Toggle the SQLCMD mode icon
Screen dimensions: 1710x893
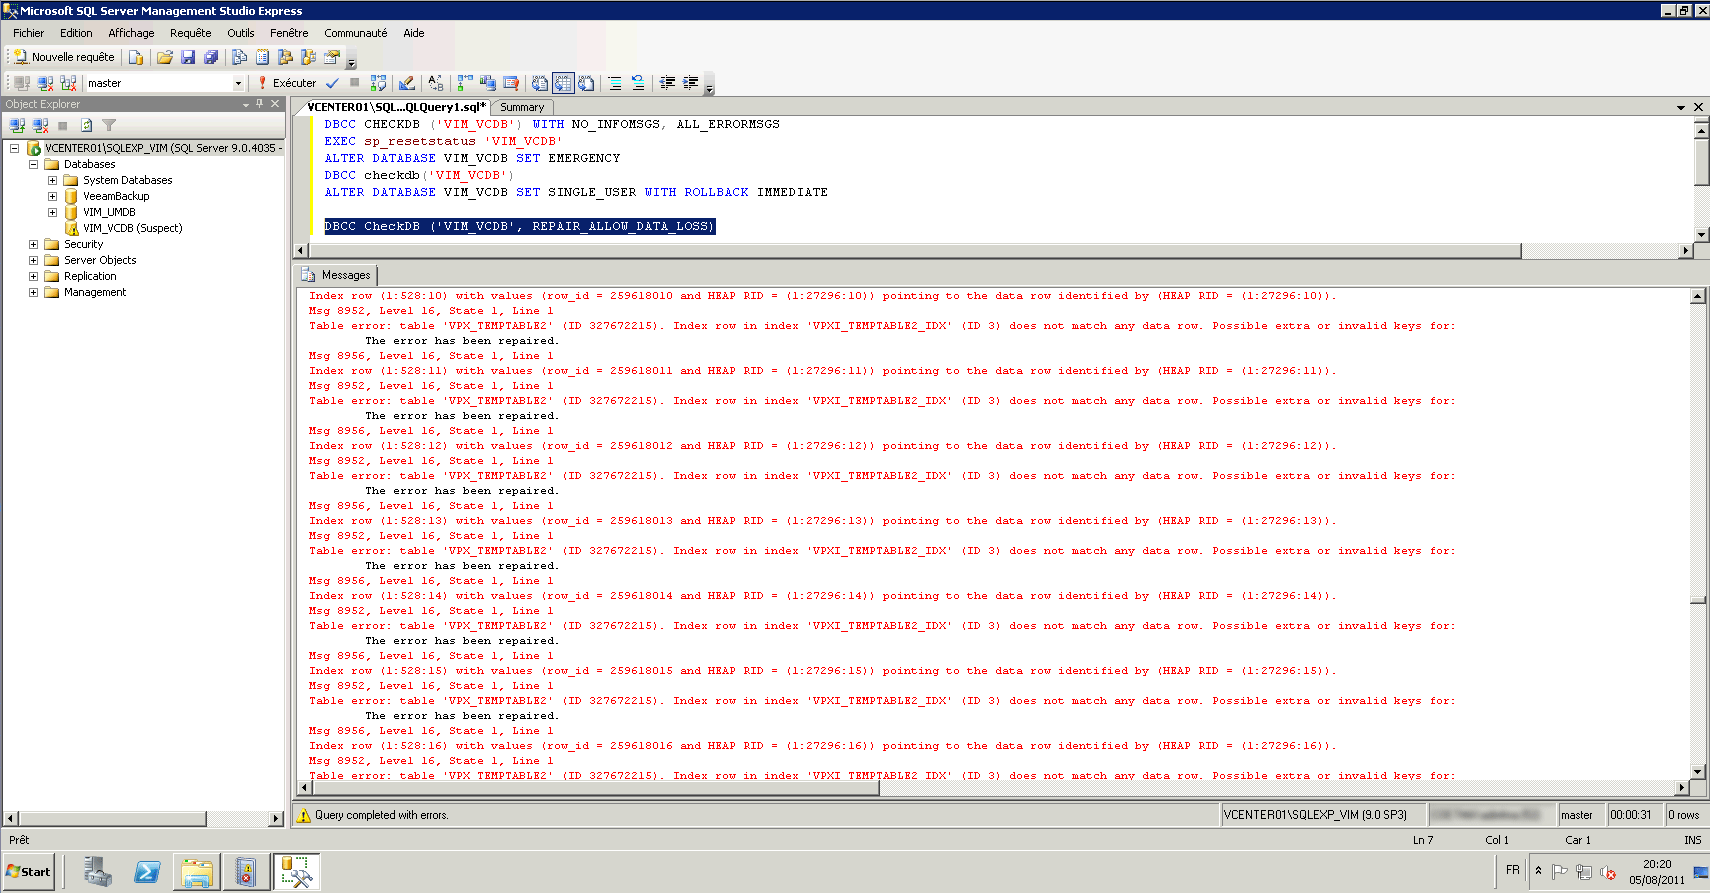click(511, 83)
